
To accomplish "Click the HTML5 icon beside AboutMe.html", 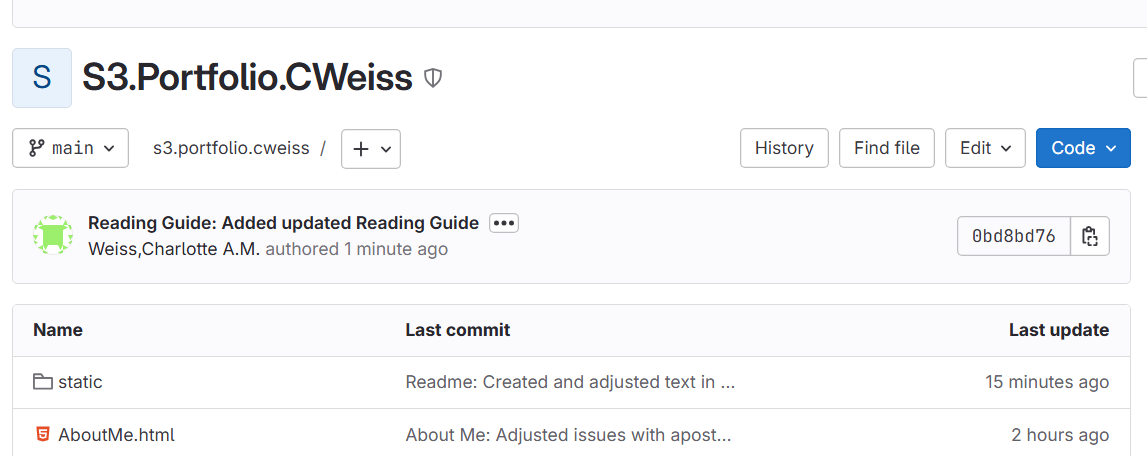I will tap(42, 435).
